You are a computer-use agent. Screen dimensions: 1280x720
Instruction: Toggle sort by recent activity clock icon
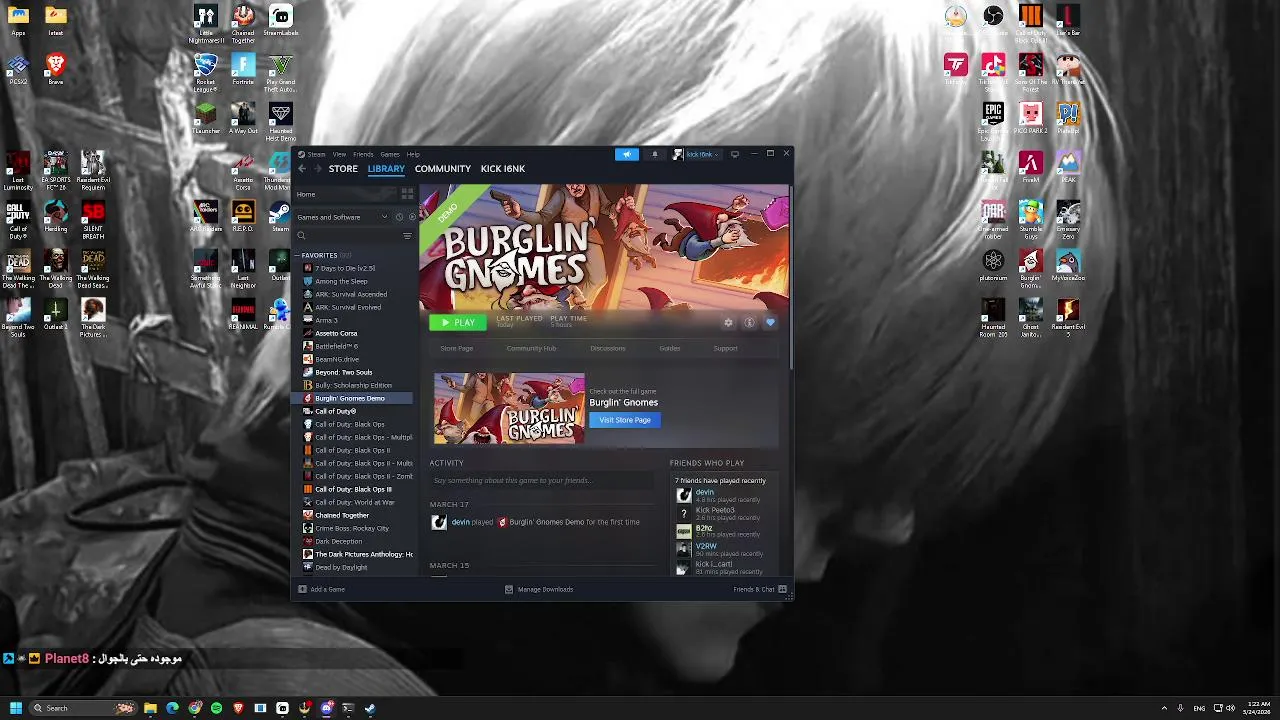399,217
